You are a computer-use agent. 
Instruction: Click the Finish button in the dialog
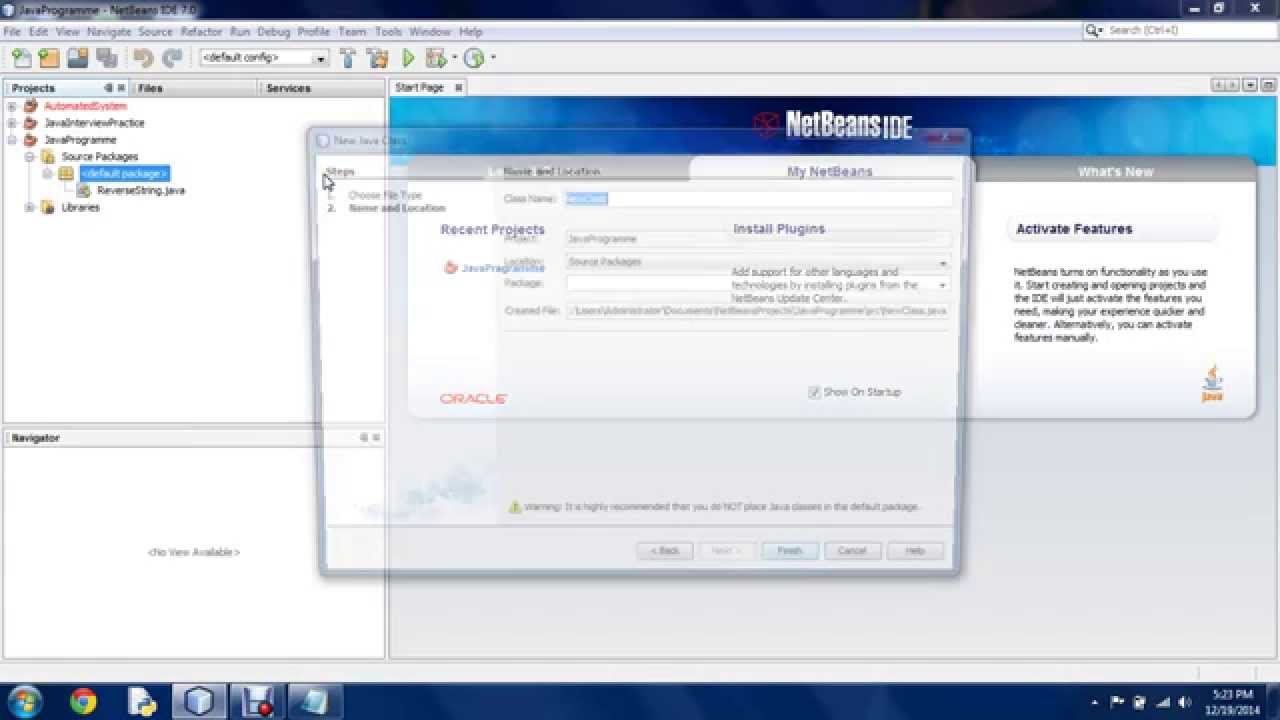point(790,551)
